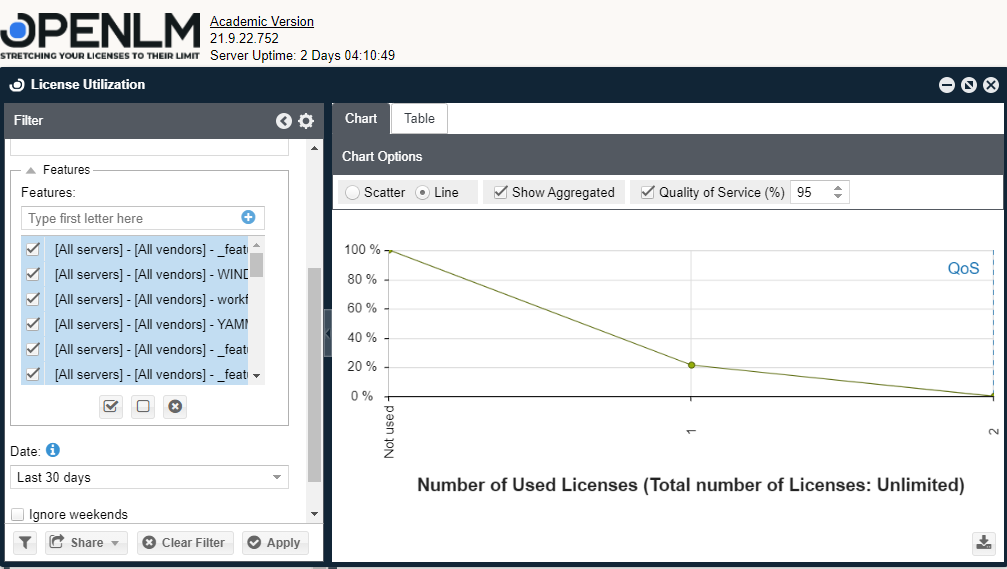The height and width of the screenshot is (569, 1007).
Task: Toggle the Quality of Service (%) checkbox
Action: click(x=648, y=192)
